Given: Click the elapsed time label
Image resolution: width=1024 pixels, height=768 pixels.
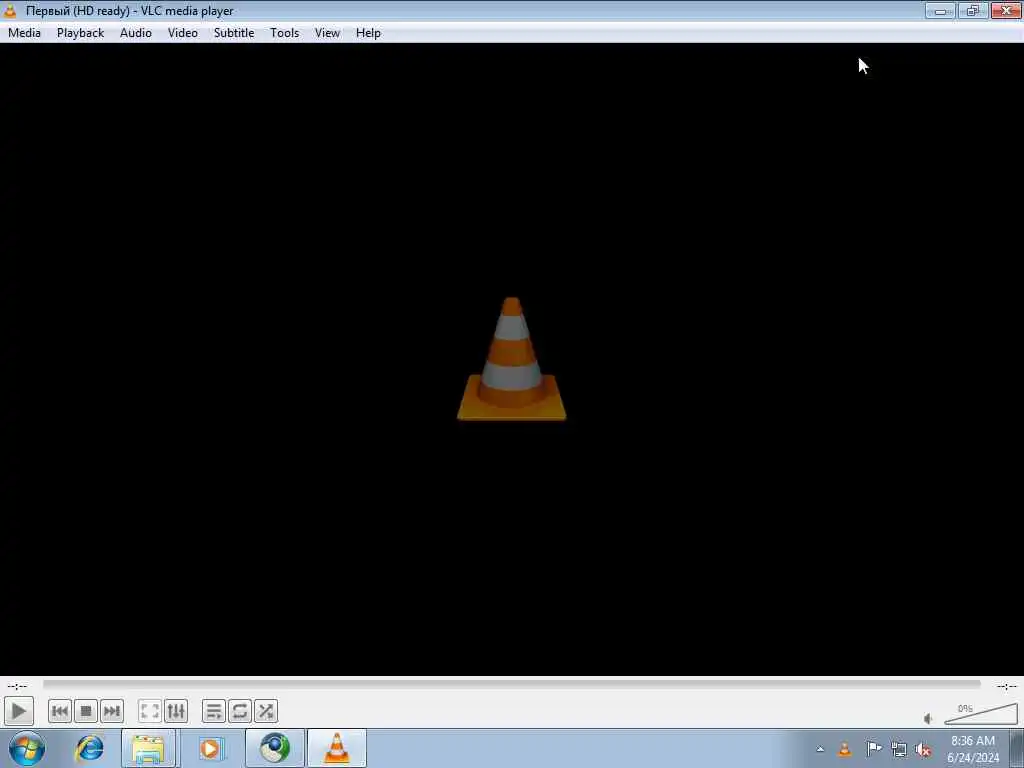Looking at the screenshot, I should coord(17,686).
